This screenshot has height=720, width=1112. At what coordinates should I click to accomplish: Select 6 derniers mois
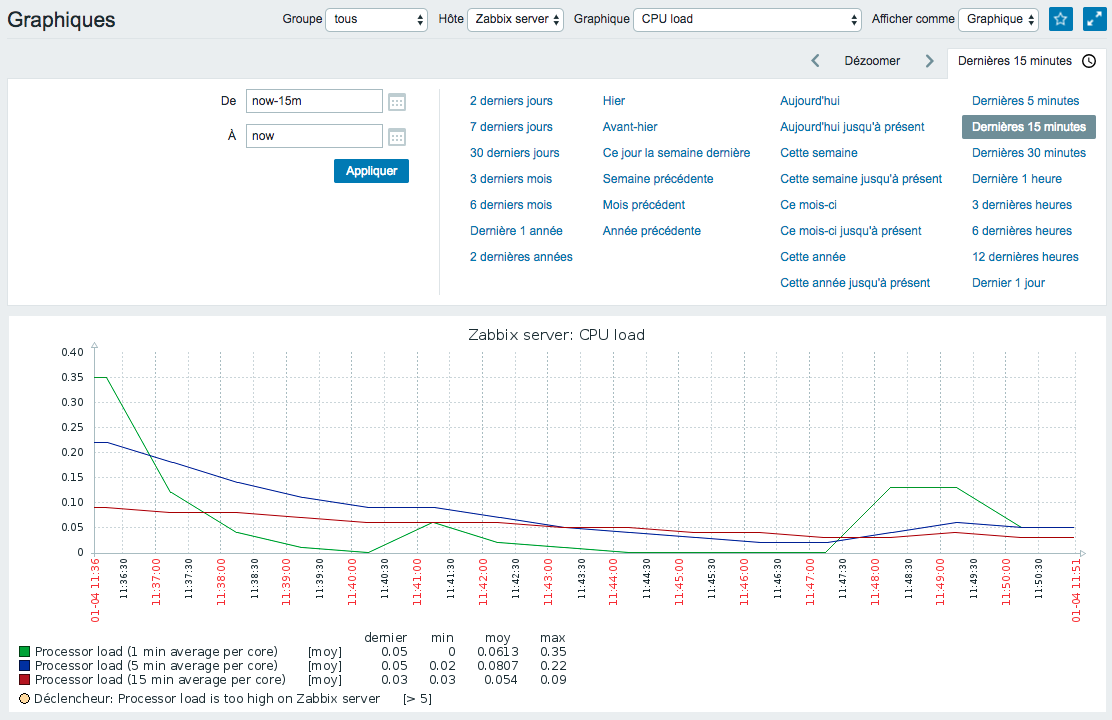pos(511,205)
